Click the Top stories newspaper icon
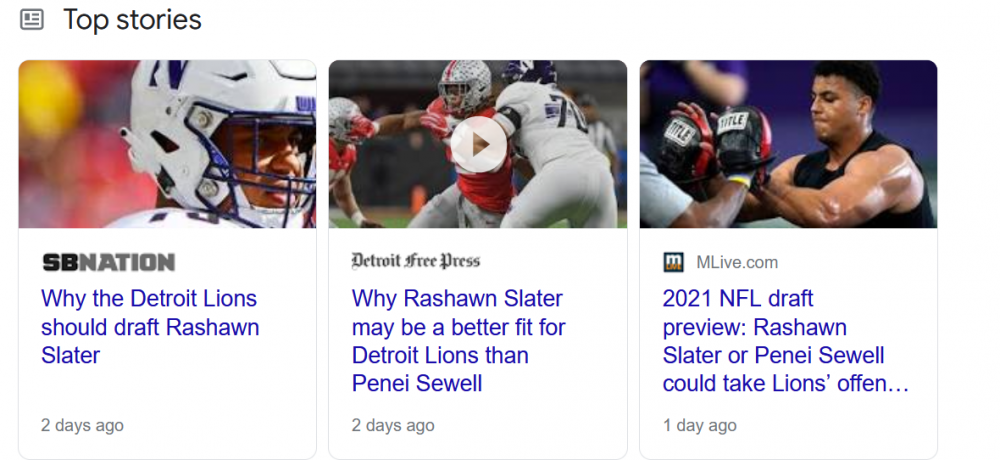Viewport: 1000px width, 460px height. coord(32,19)
